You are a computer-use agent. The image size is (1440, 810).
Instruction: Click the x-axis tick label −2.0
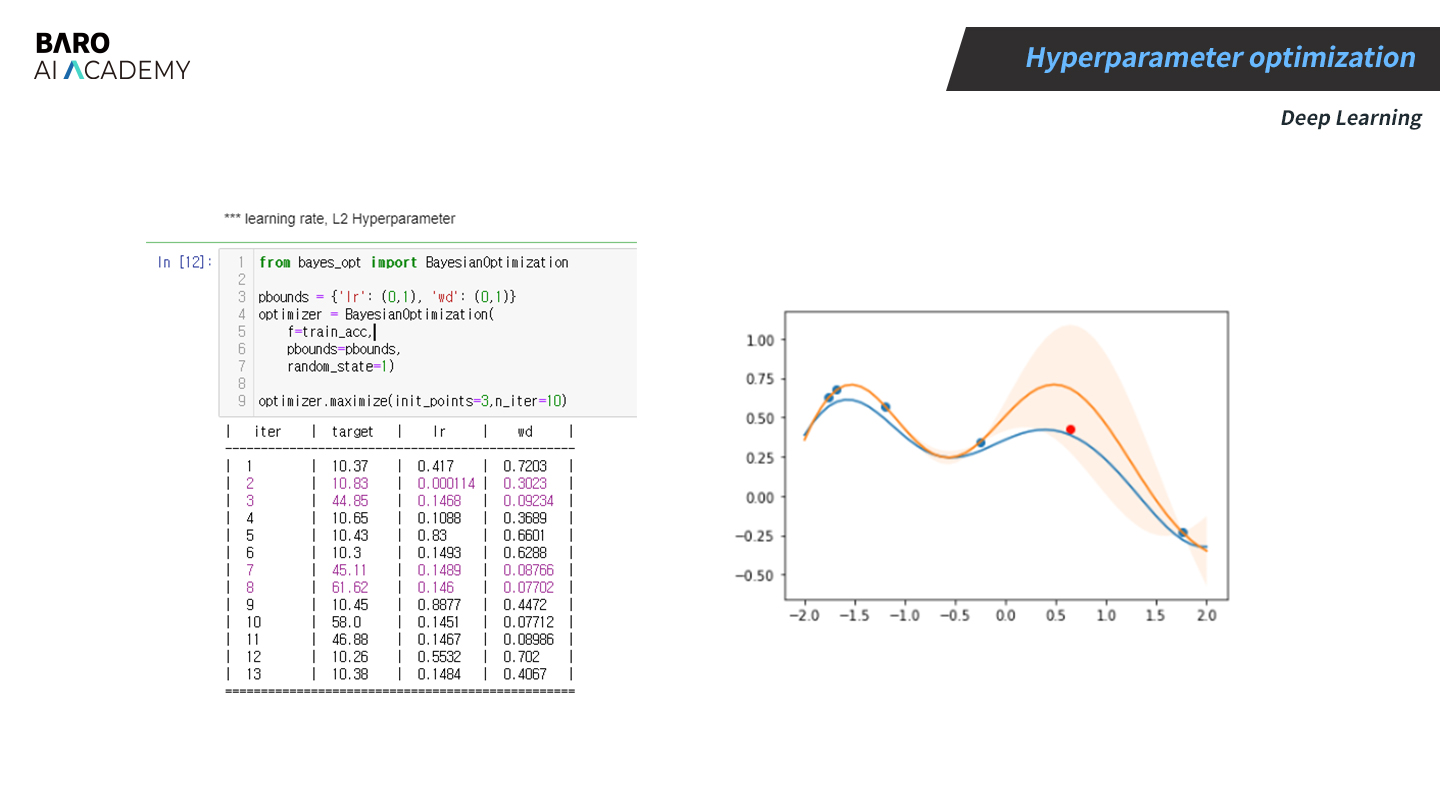click(x=804, y=615)
